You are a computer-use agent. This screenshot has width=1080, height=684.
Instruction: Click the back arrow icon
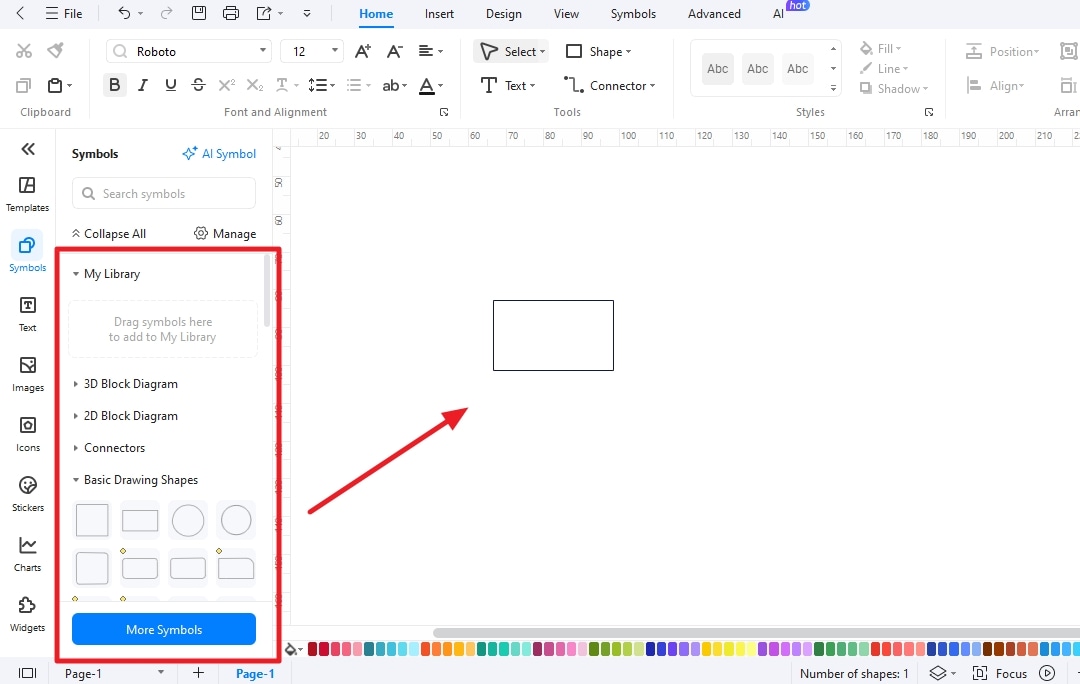click(x=20, y=13)
